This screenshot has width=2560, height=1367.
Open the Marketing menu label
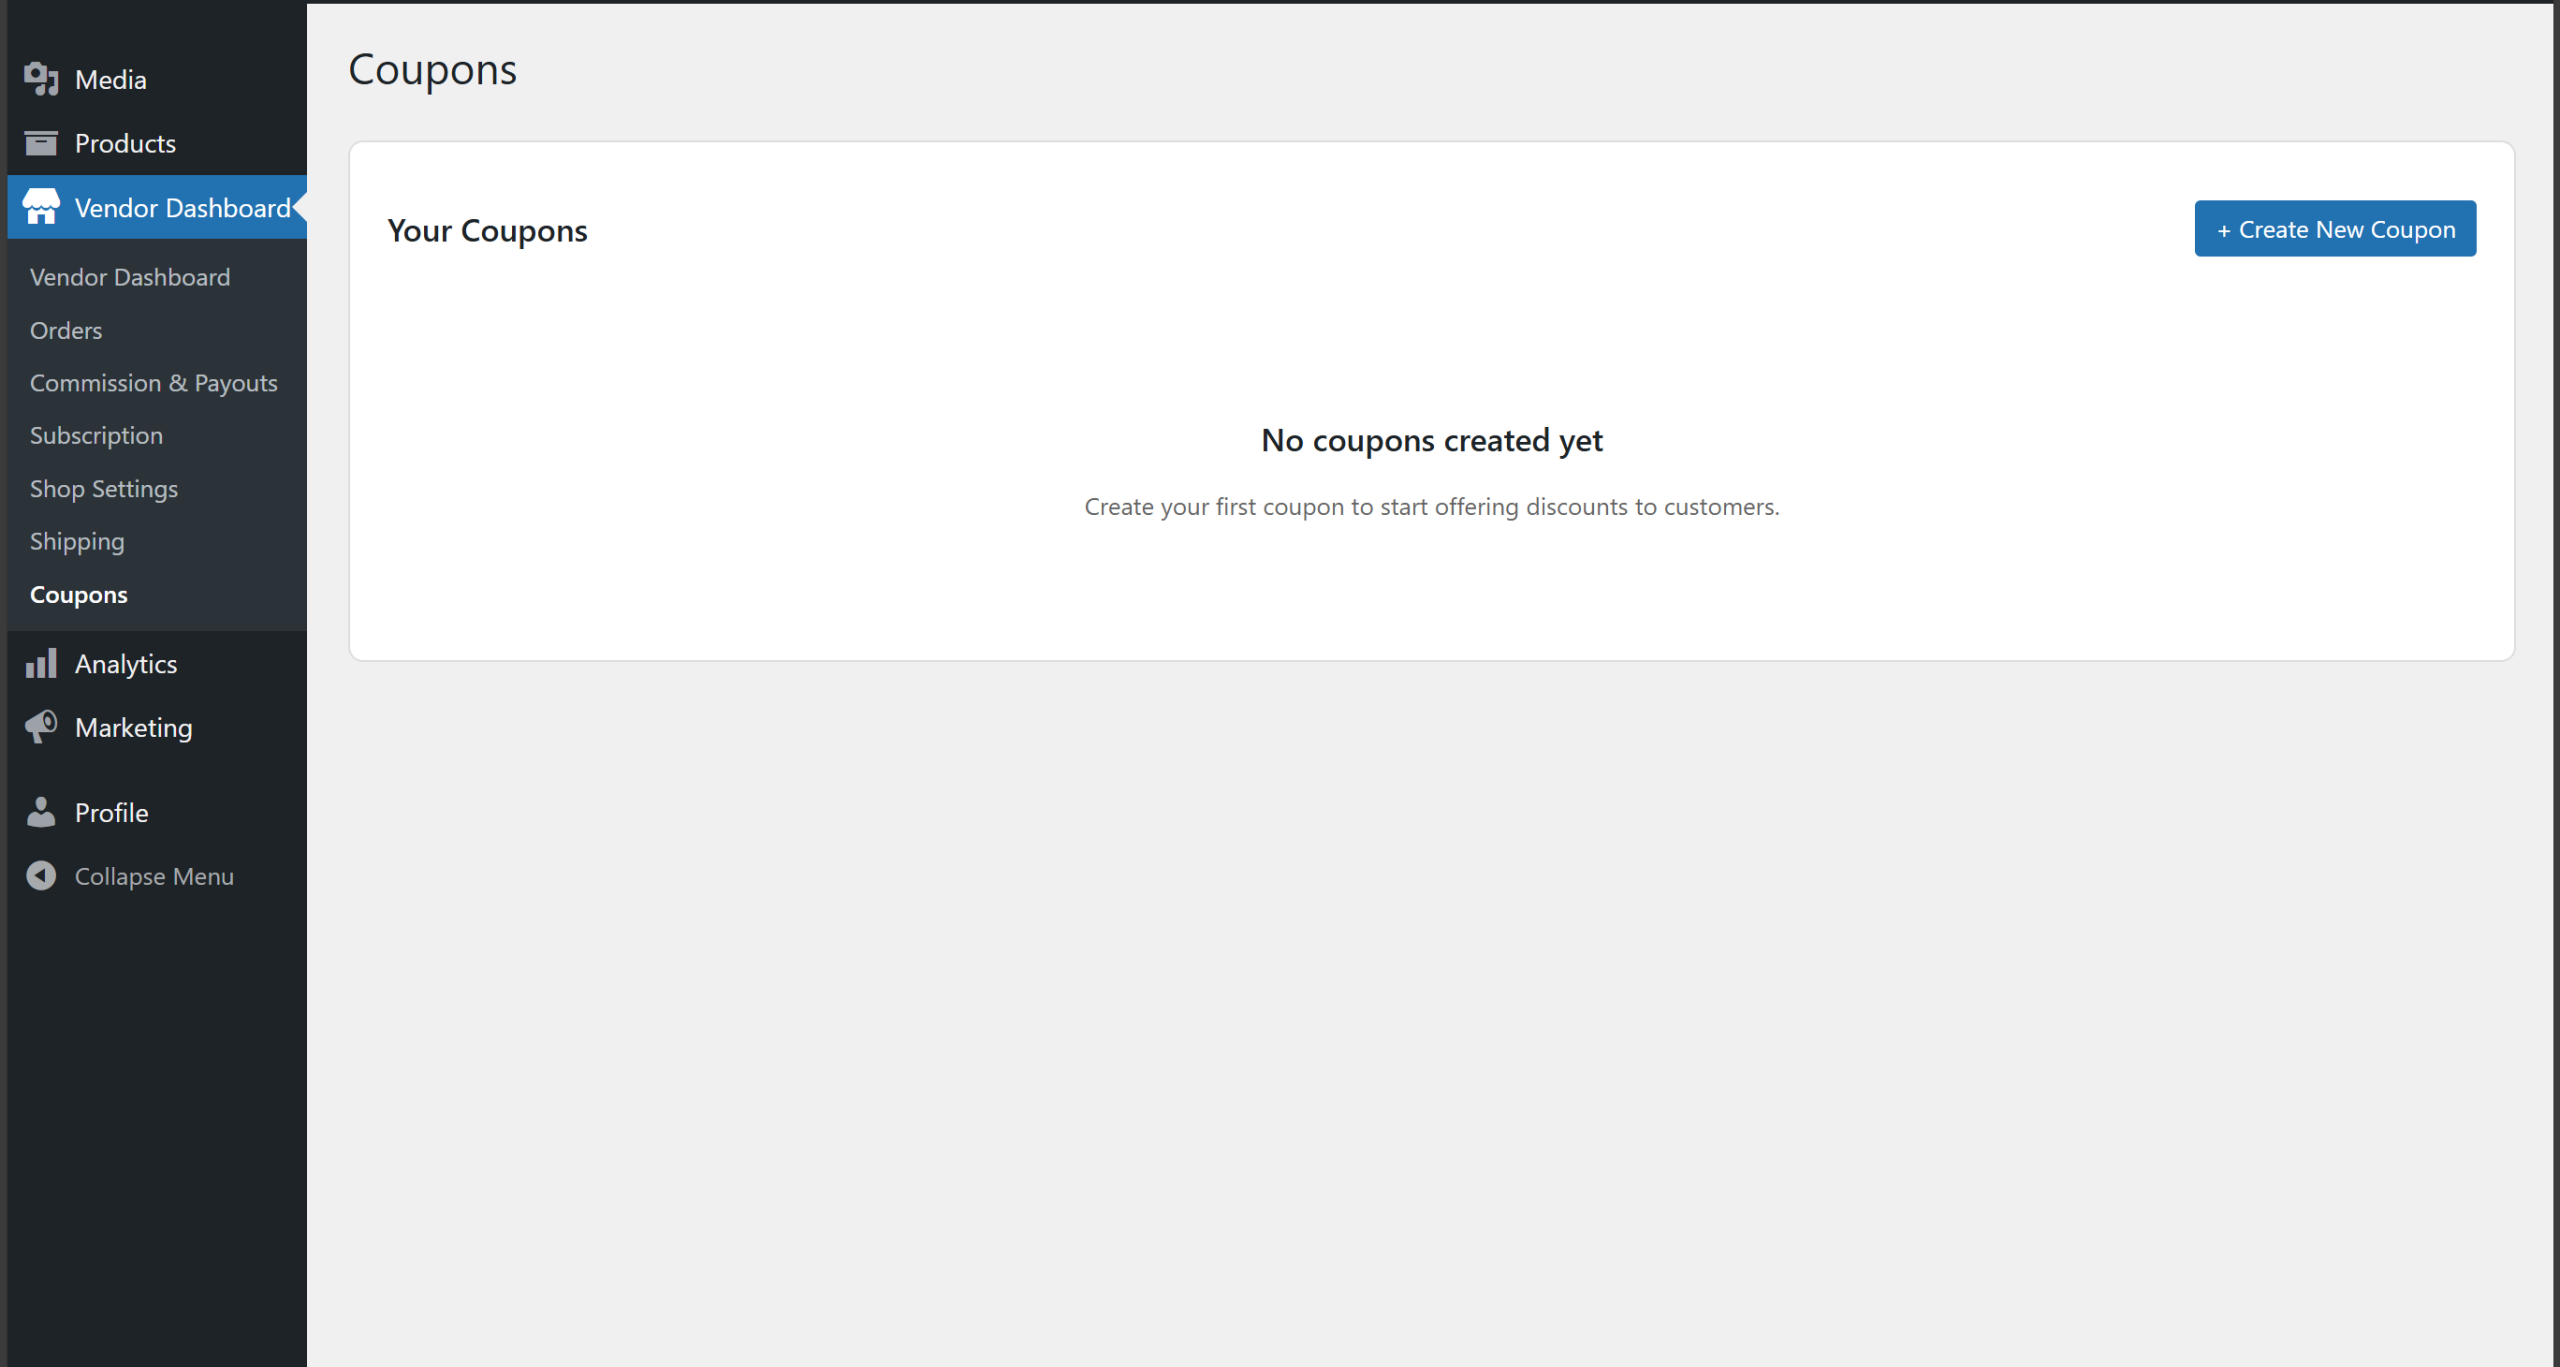[134, 728]
